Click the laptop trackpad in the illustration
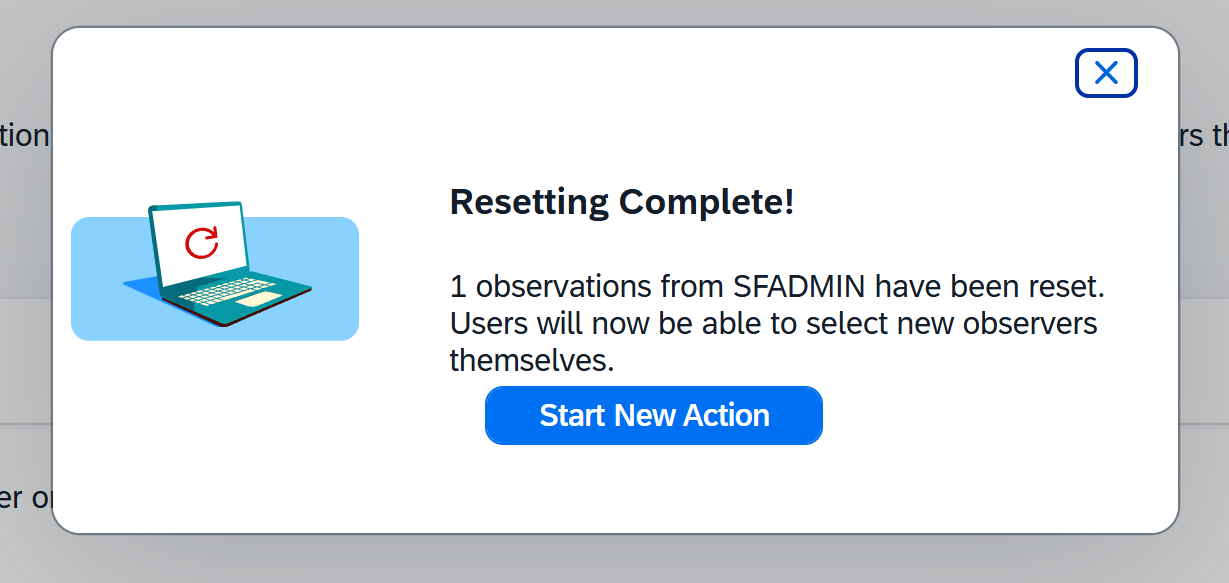 click(258, 299)
